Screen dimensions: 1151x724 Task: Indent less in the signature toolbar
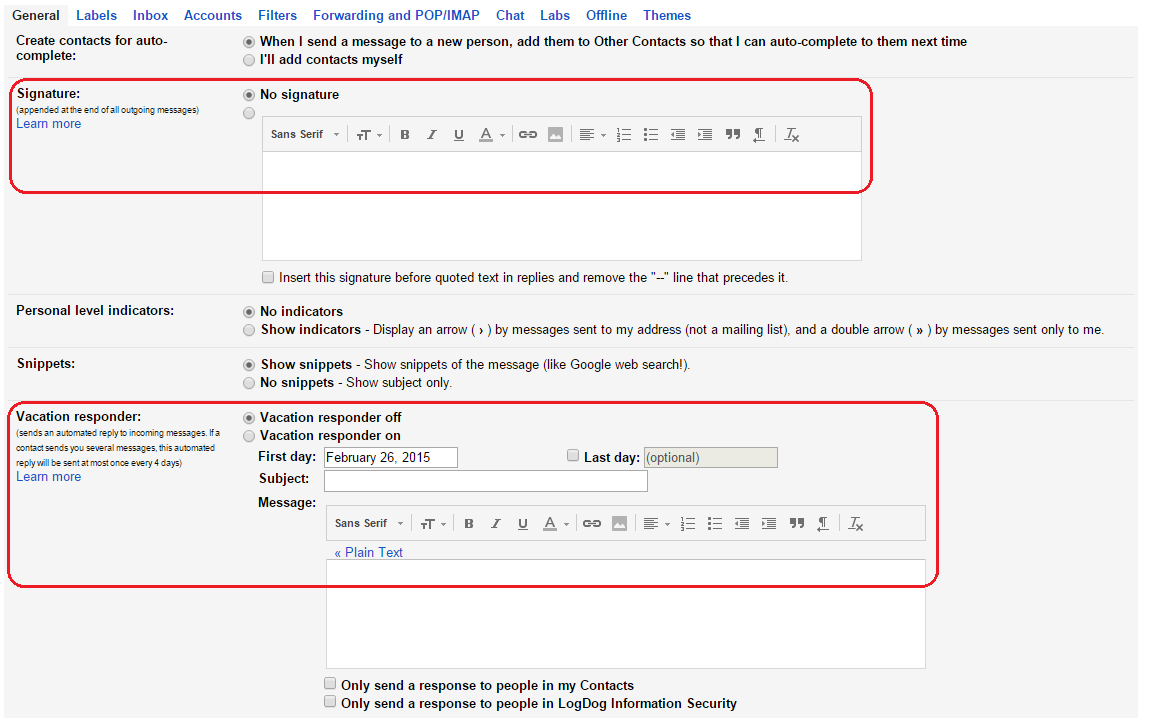coord(678,134)
